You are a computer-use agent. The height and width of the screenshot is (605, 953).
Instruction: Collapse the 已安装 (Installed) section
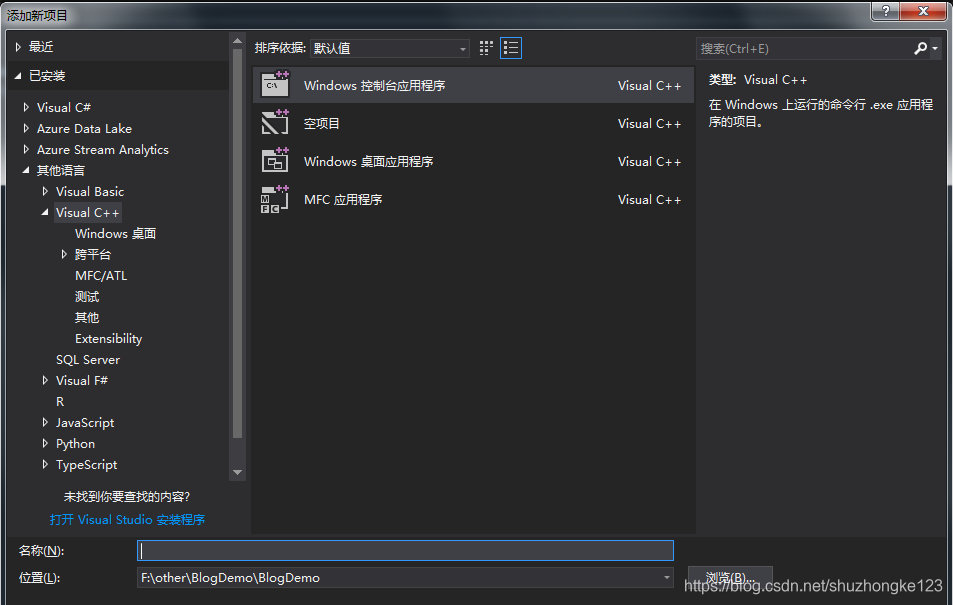(x=18, y=75)
